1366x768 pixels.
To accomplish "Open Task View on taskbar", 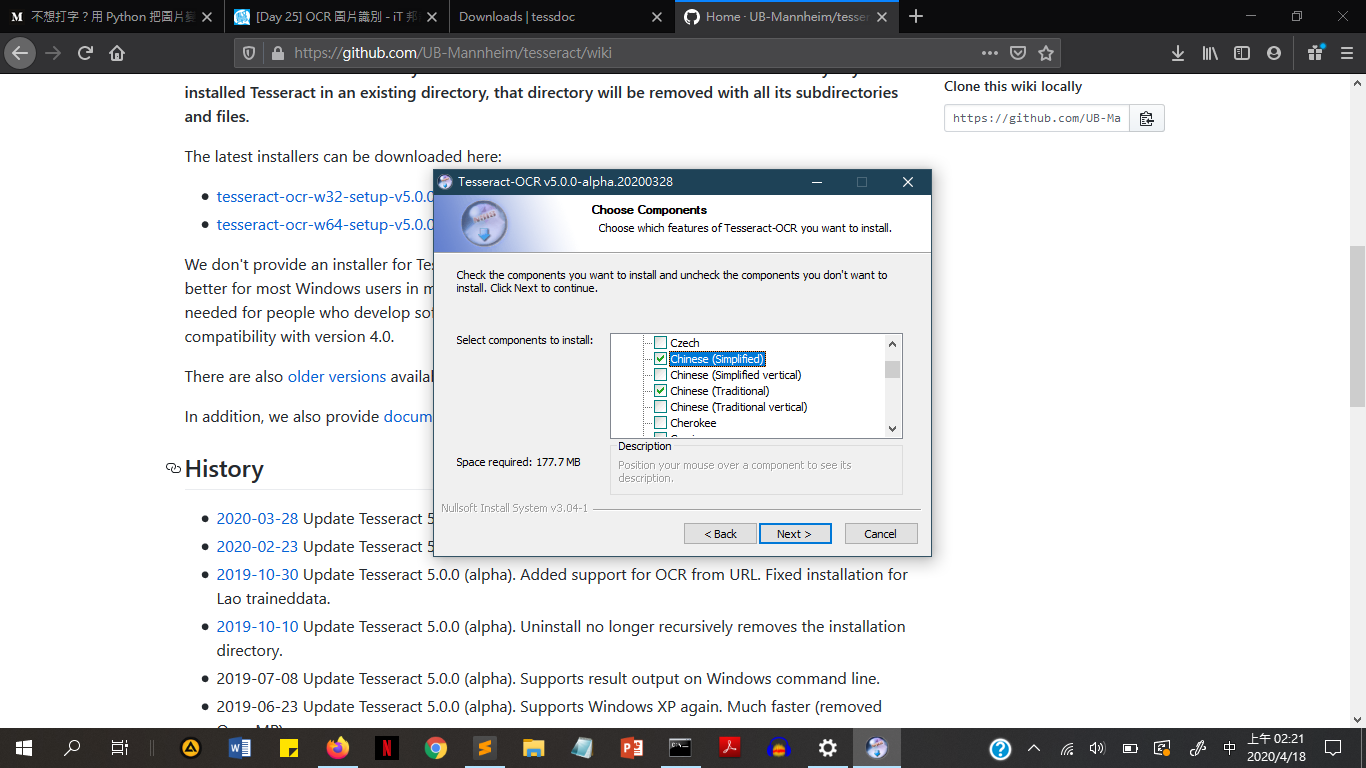I will coord(119,747).
